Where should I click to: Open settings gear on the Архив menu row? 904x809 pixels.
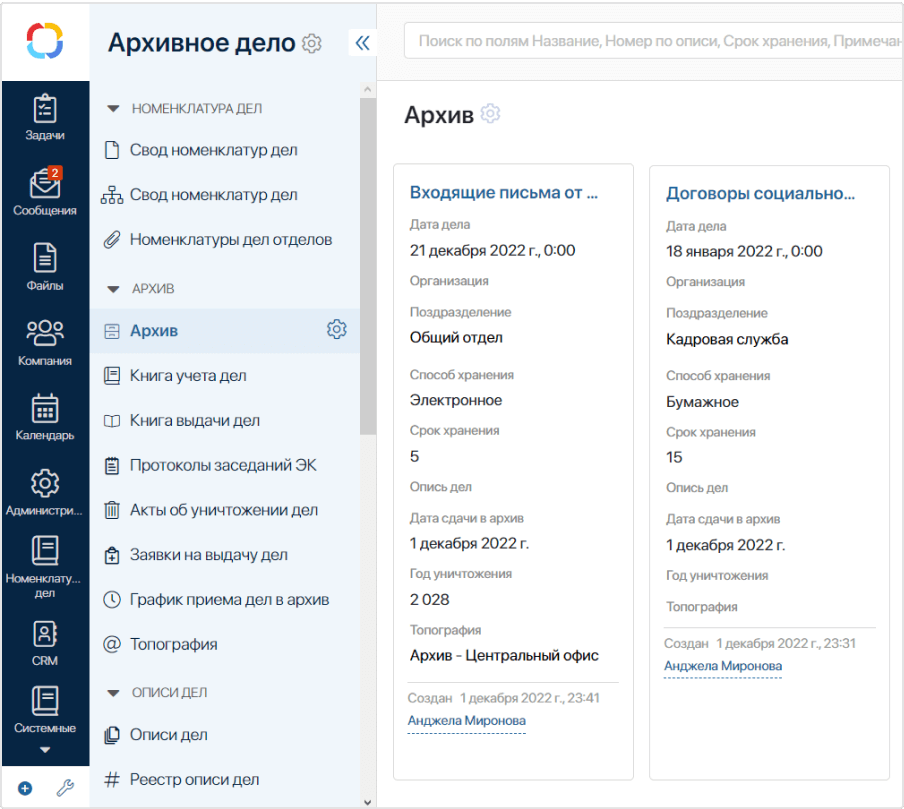coord(337,329)
